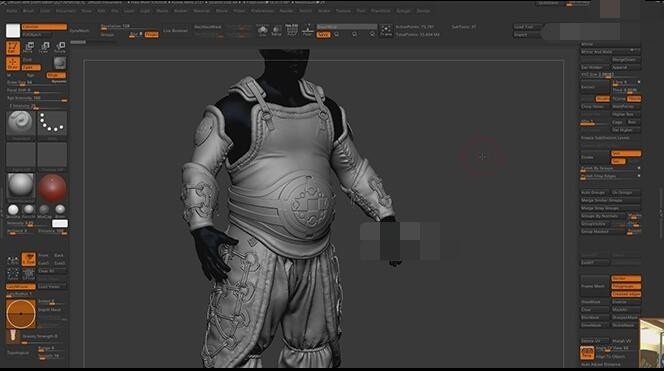Click the Del Higher button
The width and height of the screenshot is (664, 371).
(625, 130)
